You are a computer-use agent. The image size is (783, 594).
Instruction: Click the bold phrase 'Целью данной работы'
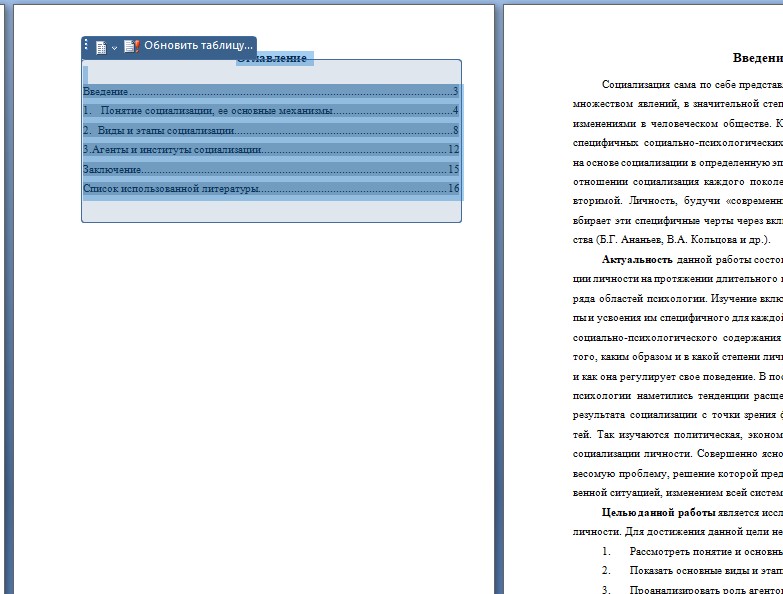663,513
